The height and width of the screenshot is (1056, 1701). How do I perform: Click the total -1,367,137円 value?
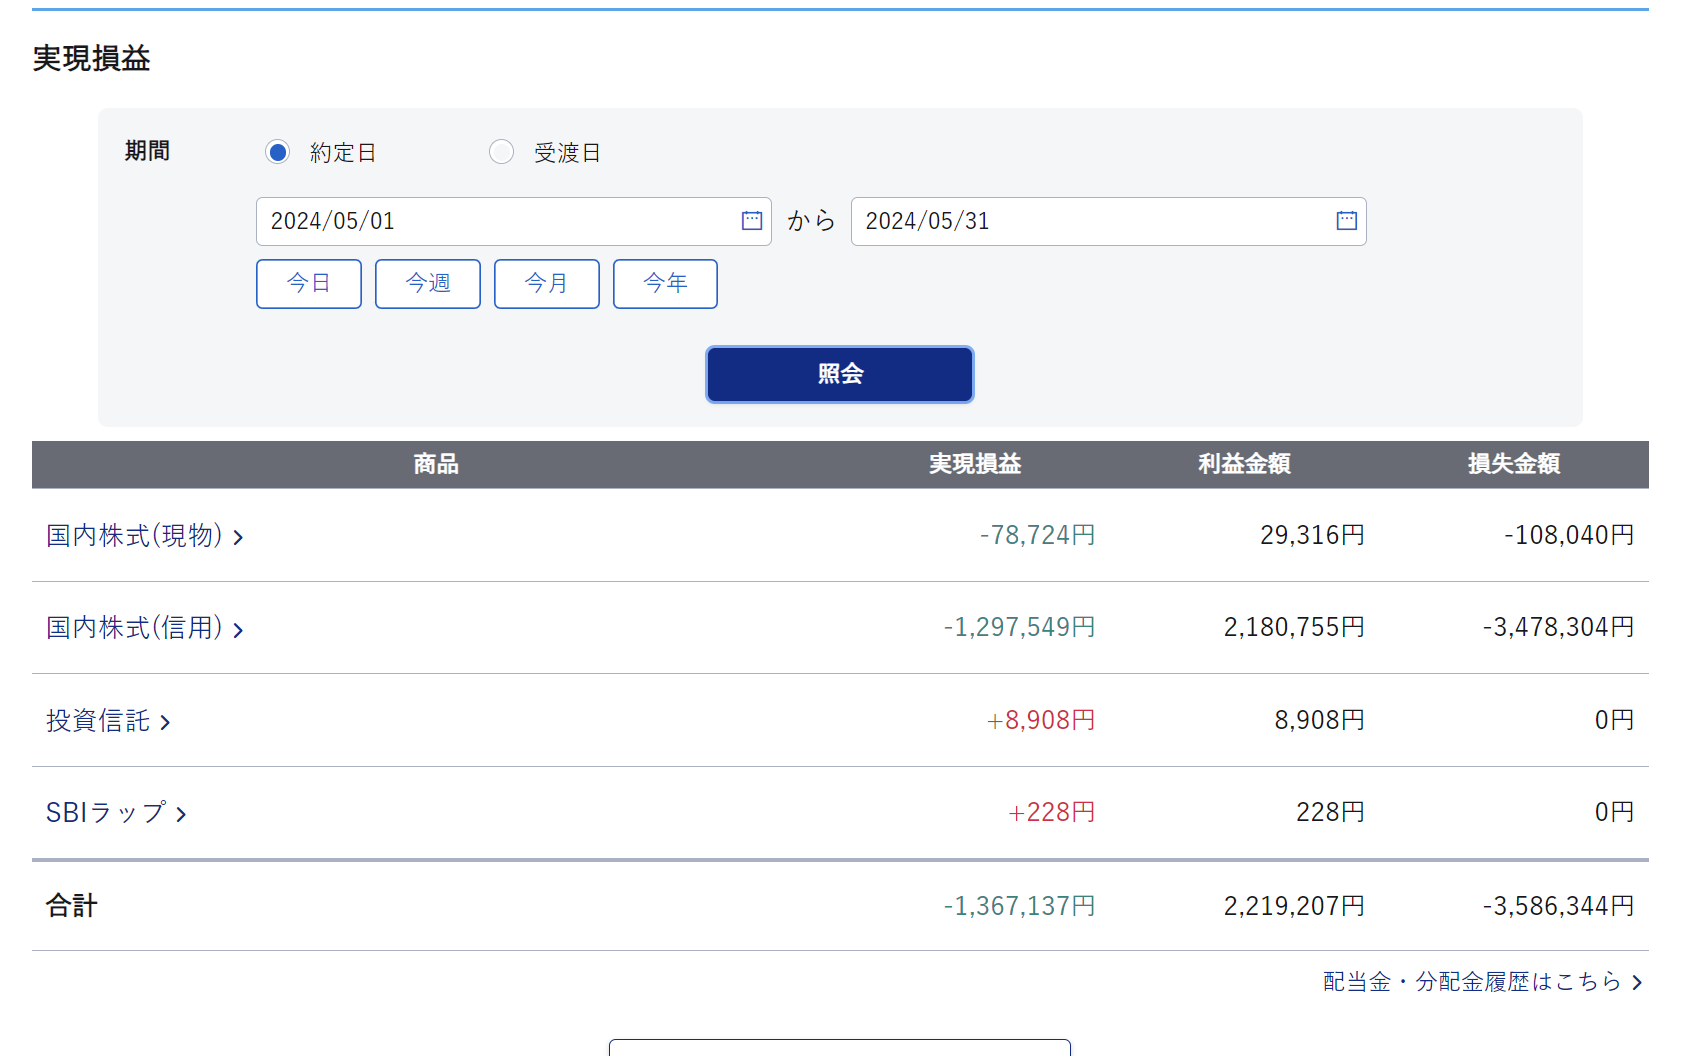(1019, 906)
